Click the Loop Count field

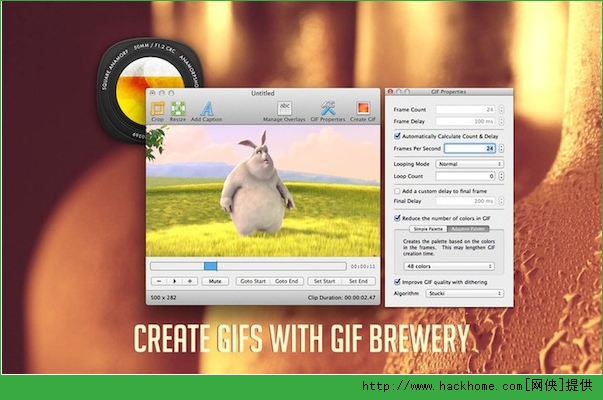(465, 176)
